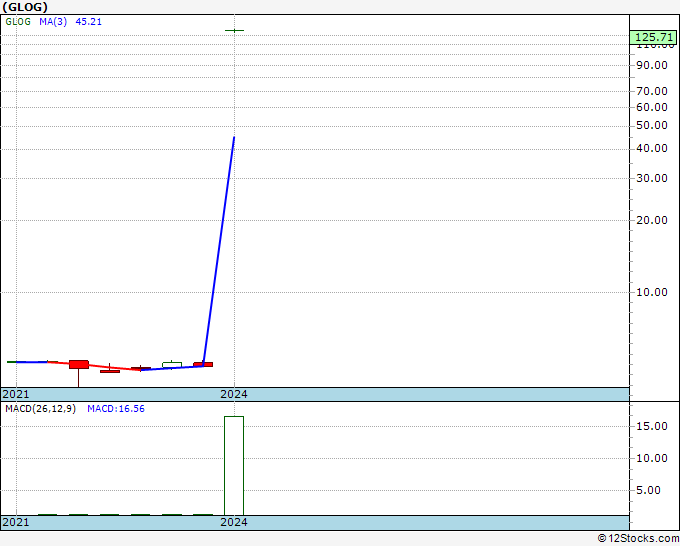This screenshot has height=546, width=680.
Task: Click the 70.00 price axis label
Action: (652, 91)
